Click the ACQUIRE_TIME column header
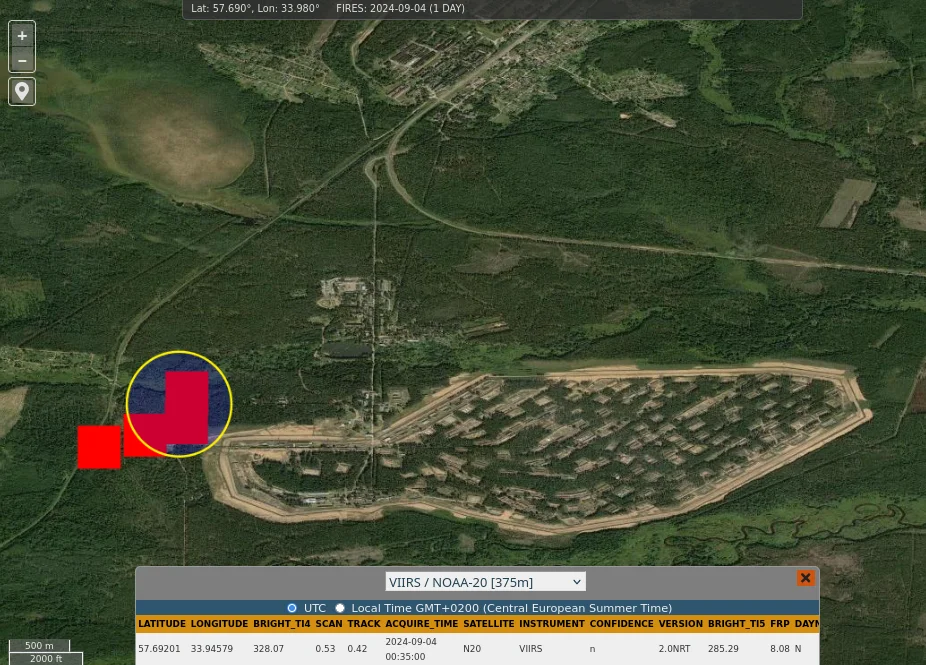This screenshot has width=926, height=665. click(421, 624)
